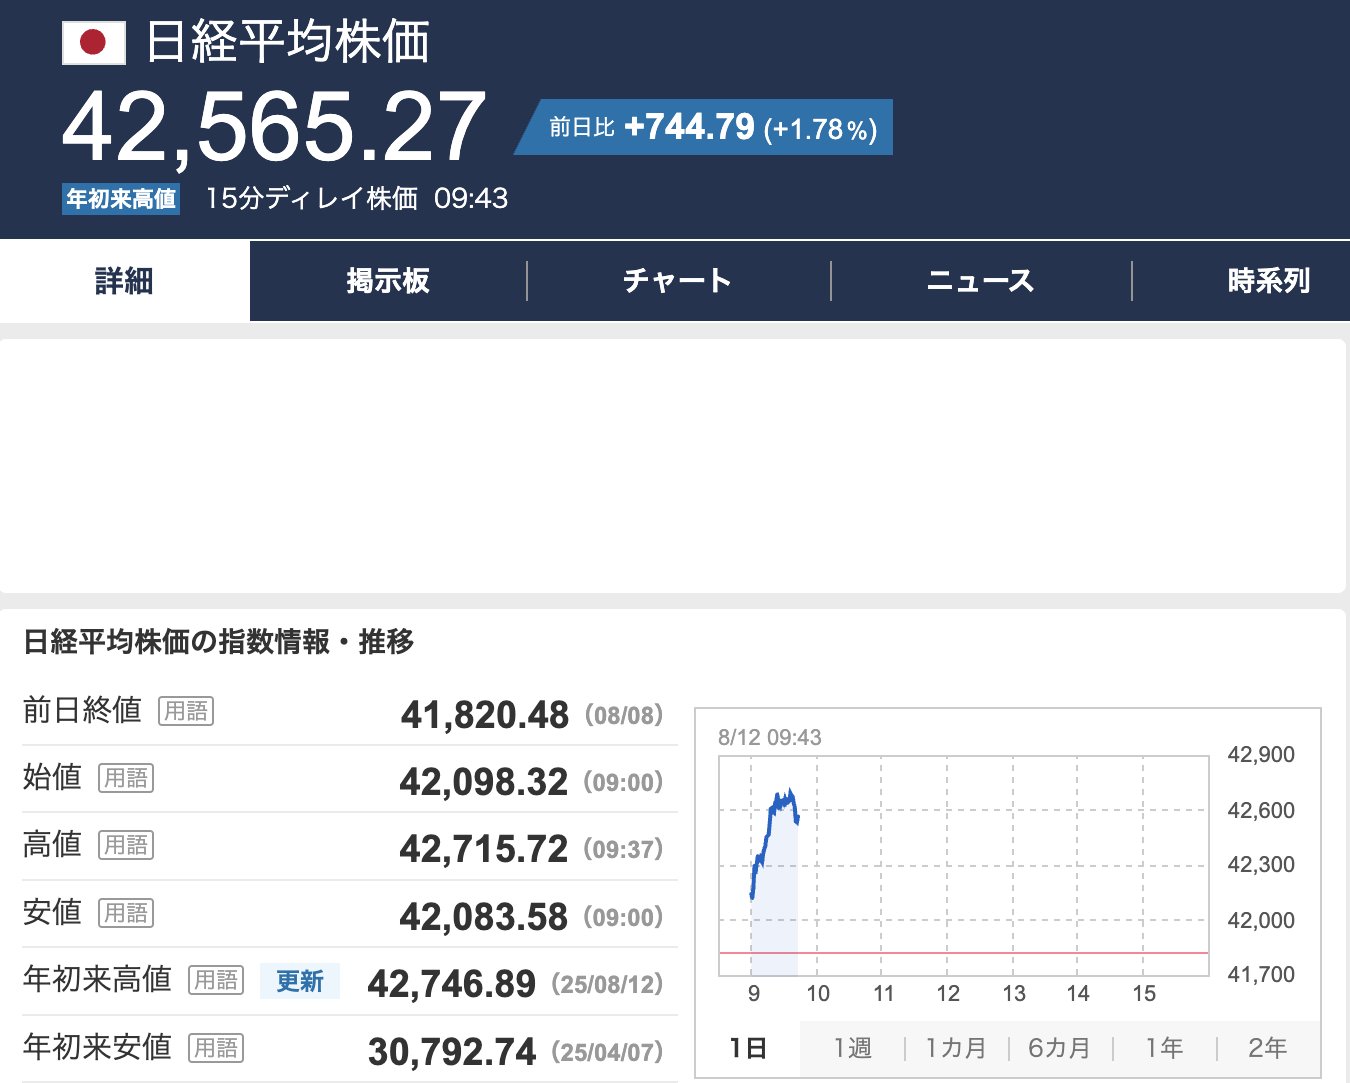Click the 年初来安値 value 30,792.74
The width and height of the screenshot is (1350, 1083).
click(x=452, y=1052)
